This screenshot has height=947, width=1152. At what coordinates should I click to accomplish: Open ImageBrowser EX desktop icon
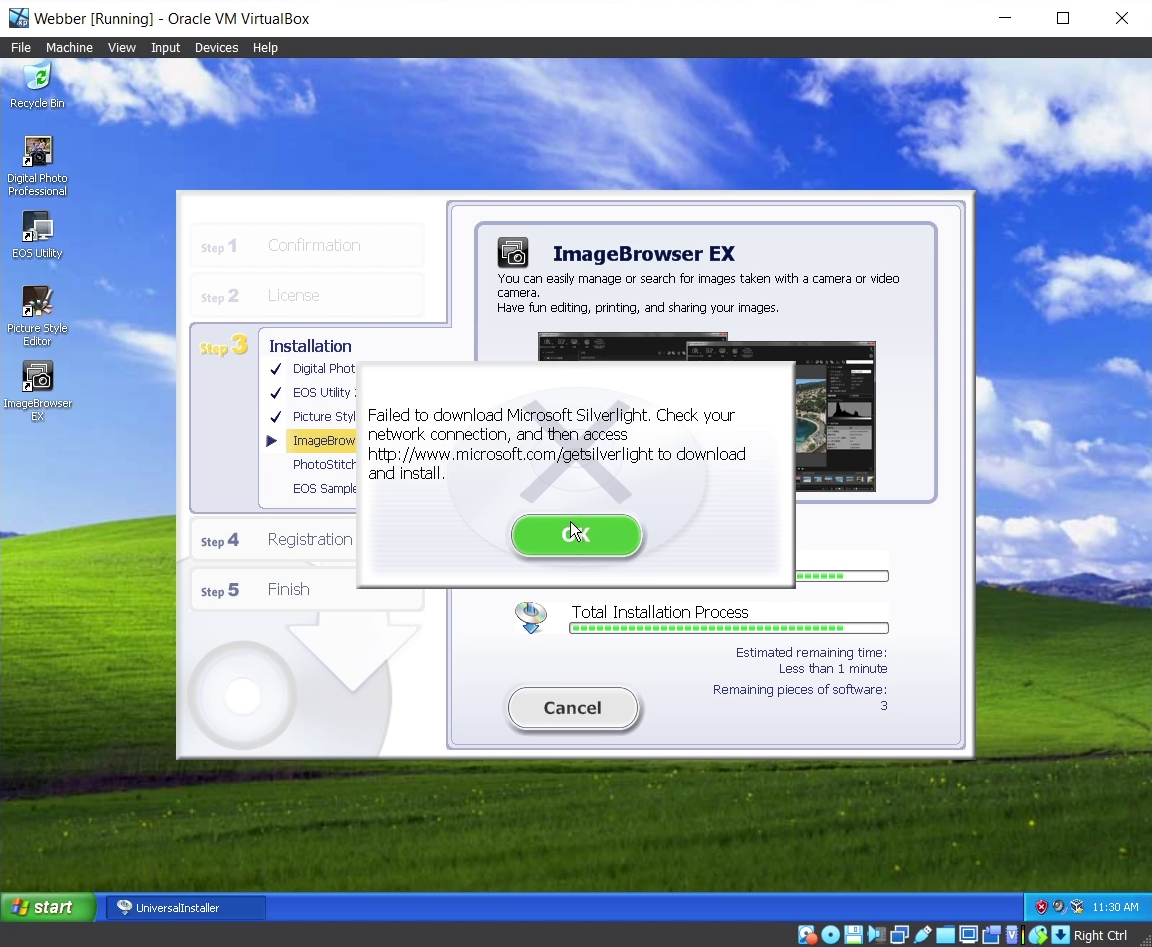(x=38, y=378)
